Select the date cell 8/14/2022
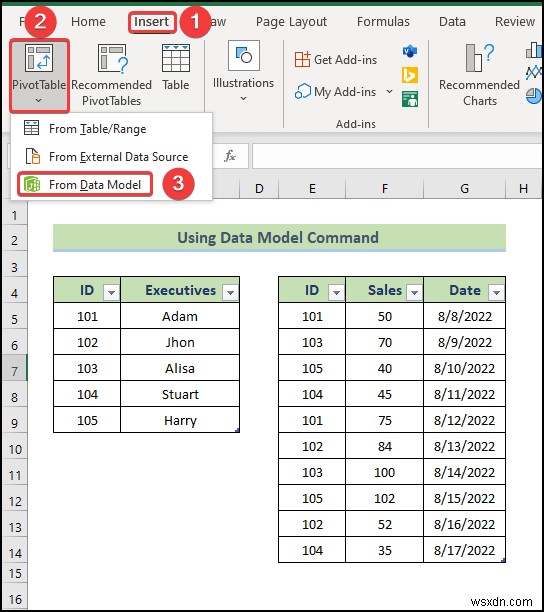Viewport: 544px width, 612px height. pyautogui.click(x=464, y=472)
